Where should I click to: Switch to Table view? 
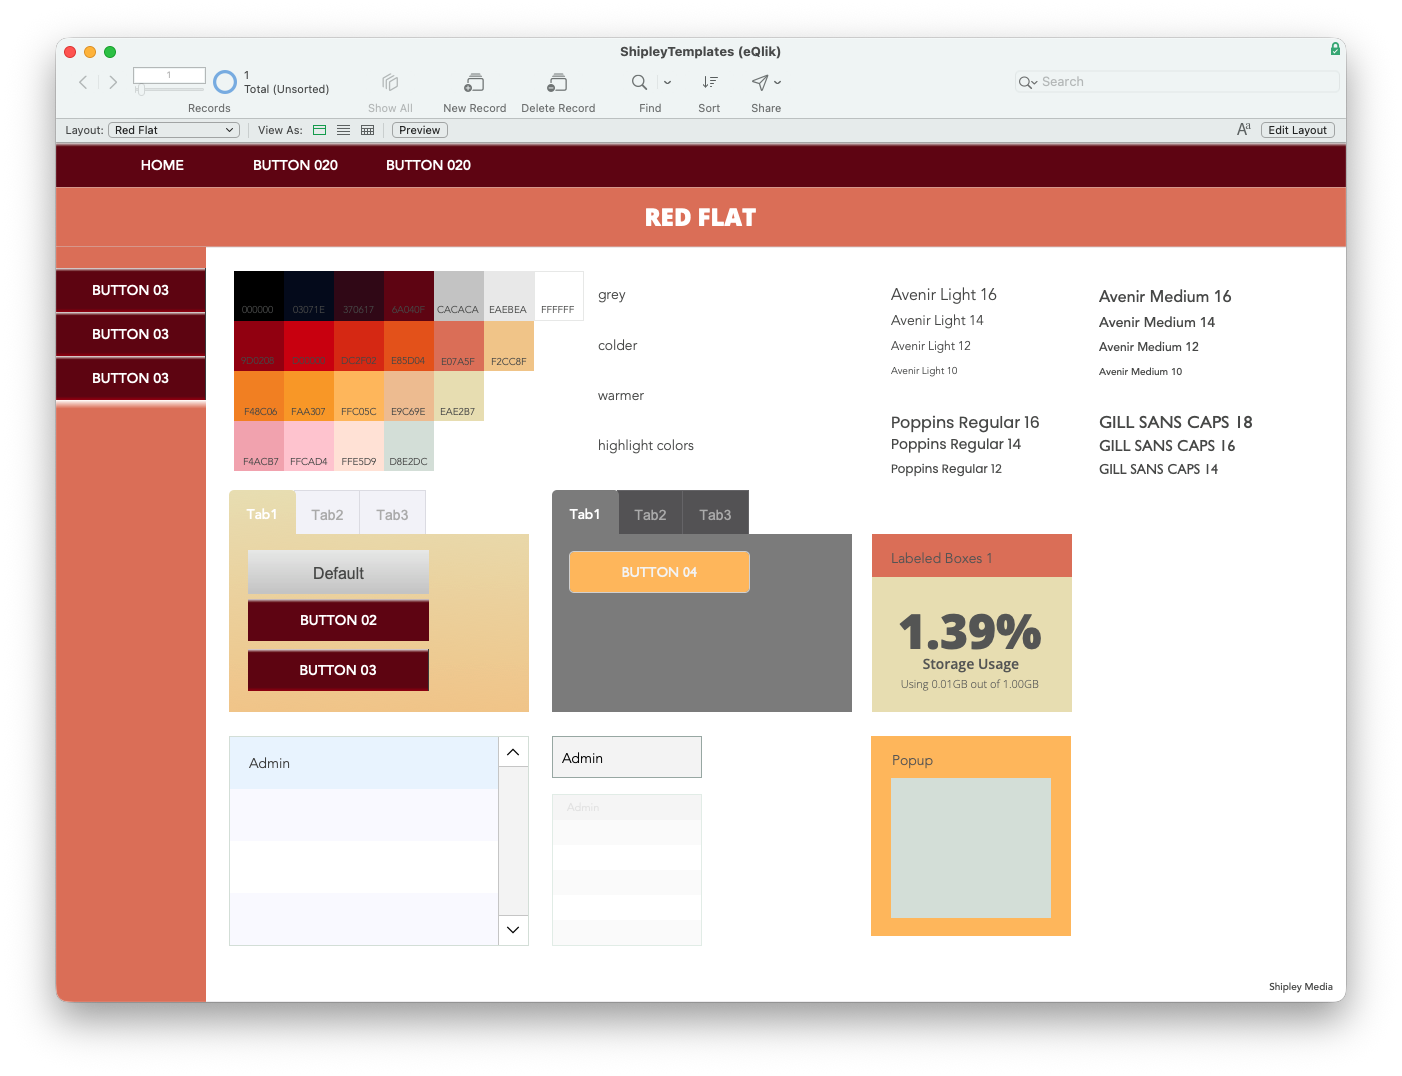[368, 130]
